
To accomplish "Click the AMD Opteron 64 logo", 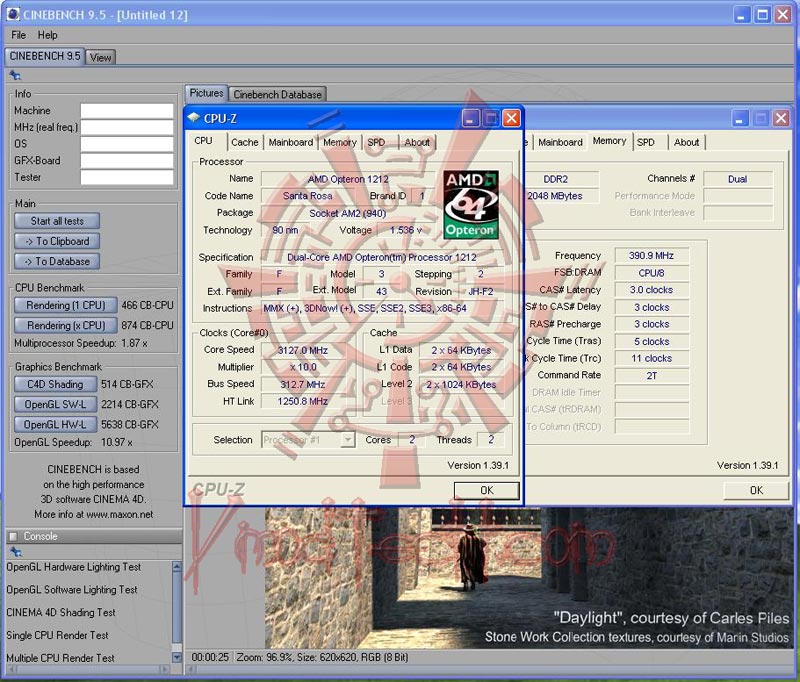I will [x=470, y=205].
